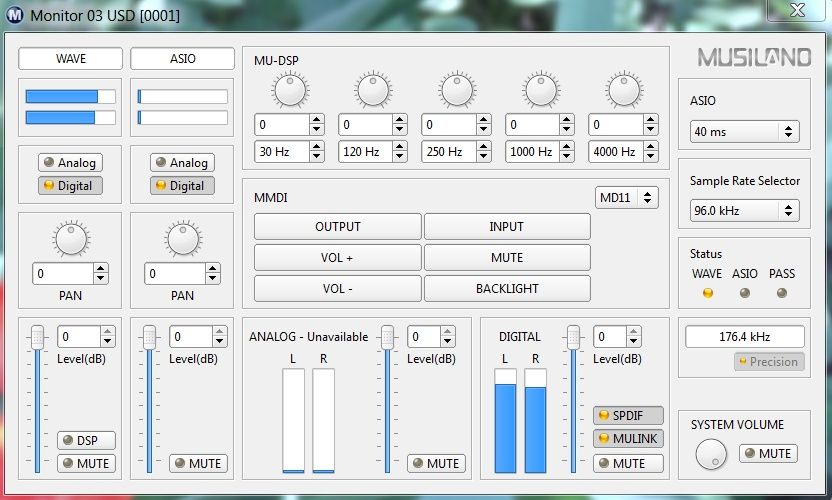Click the 120 Hz band gain knob
This screenshot has height=500, width=832.
coord(373,90)
